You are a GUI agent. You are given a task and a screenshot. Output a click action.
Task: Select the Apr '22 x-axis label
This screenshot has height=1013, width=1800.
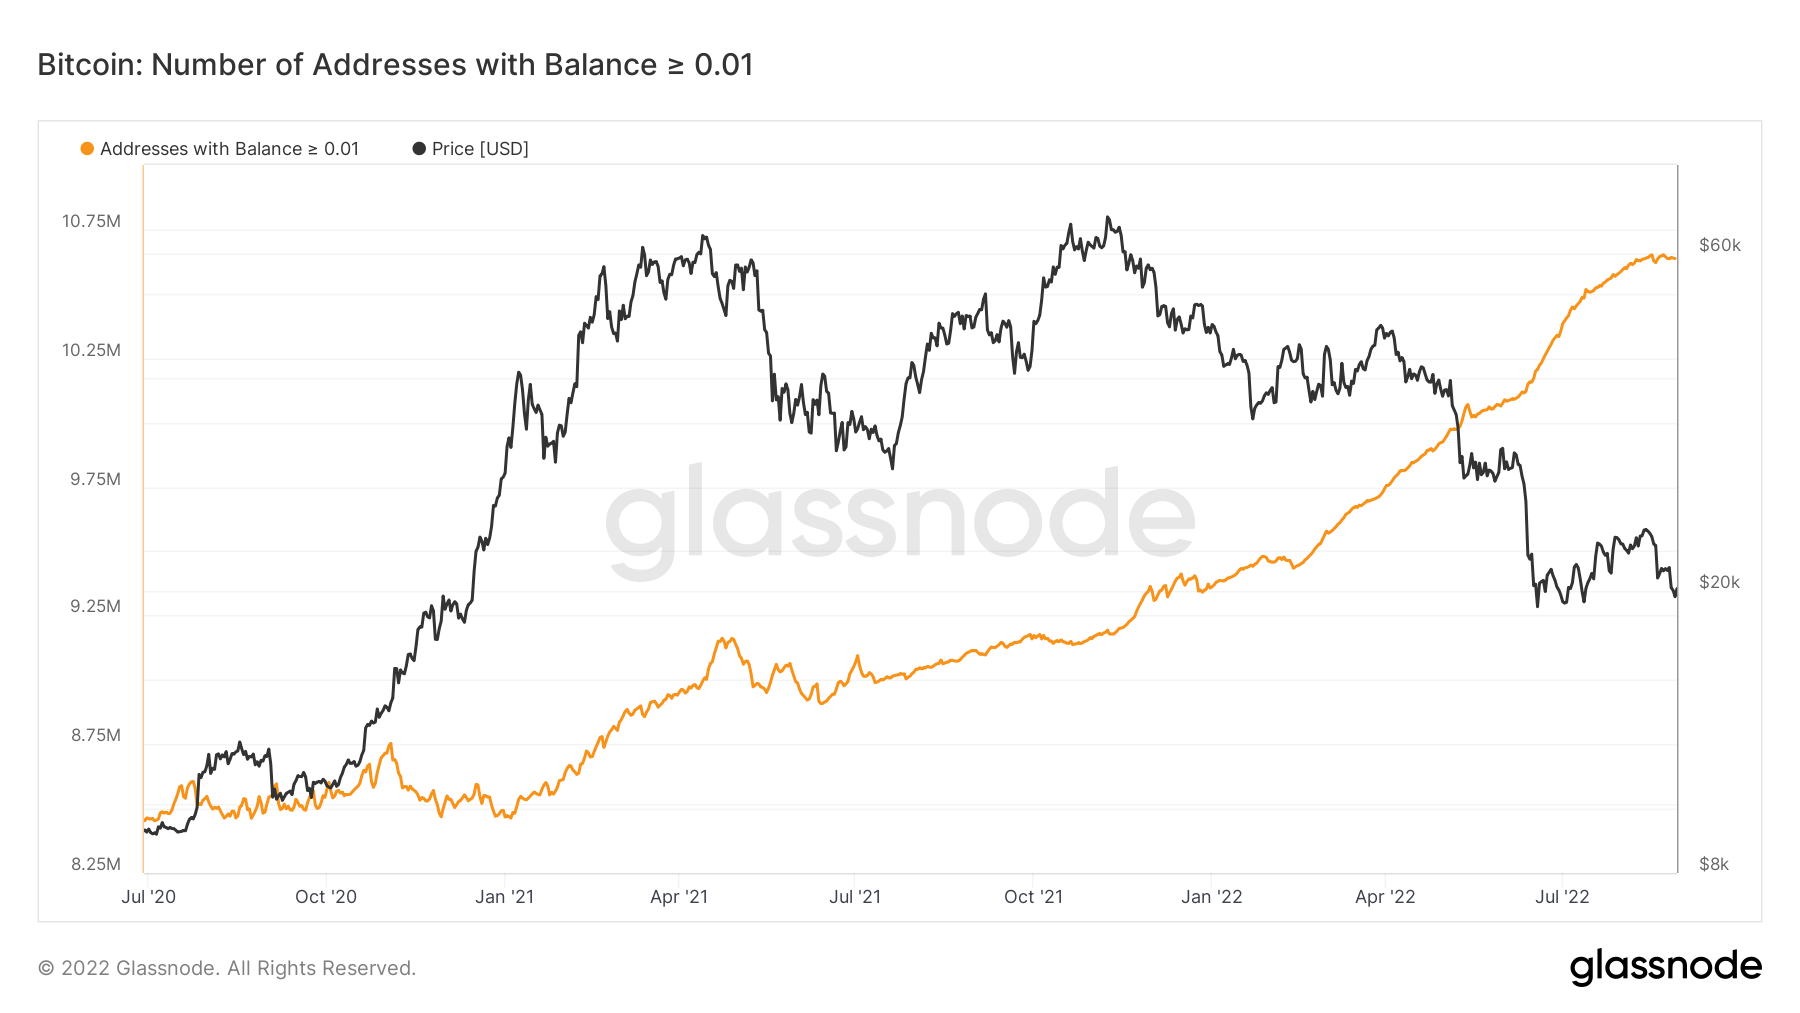coord(1385,897)
